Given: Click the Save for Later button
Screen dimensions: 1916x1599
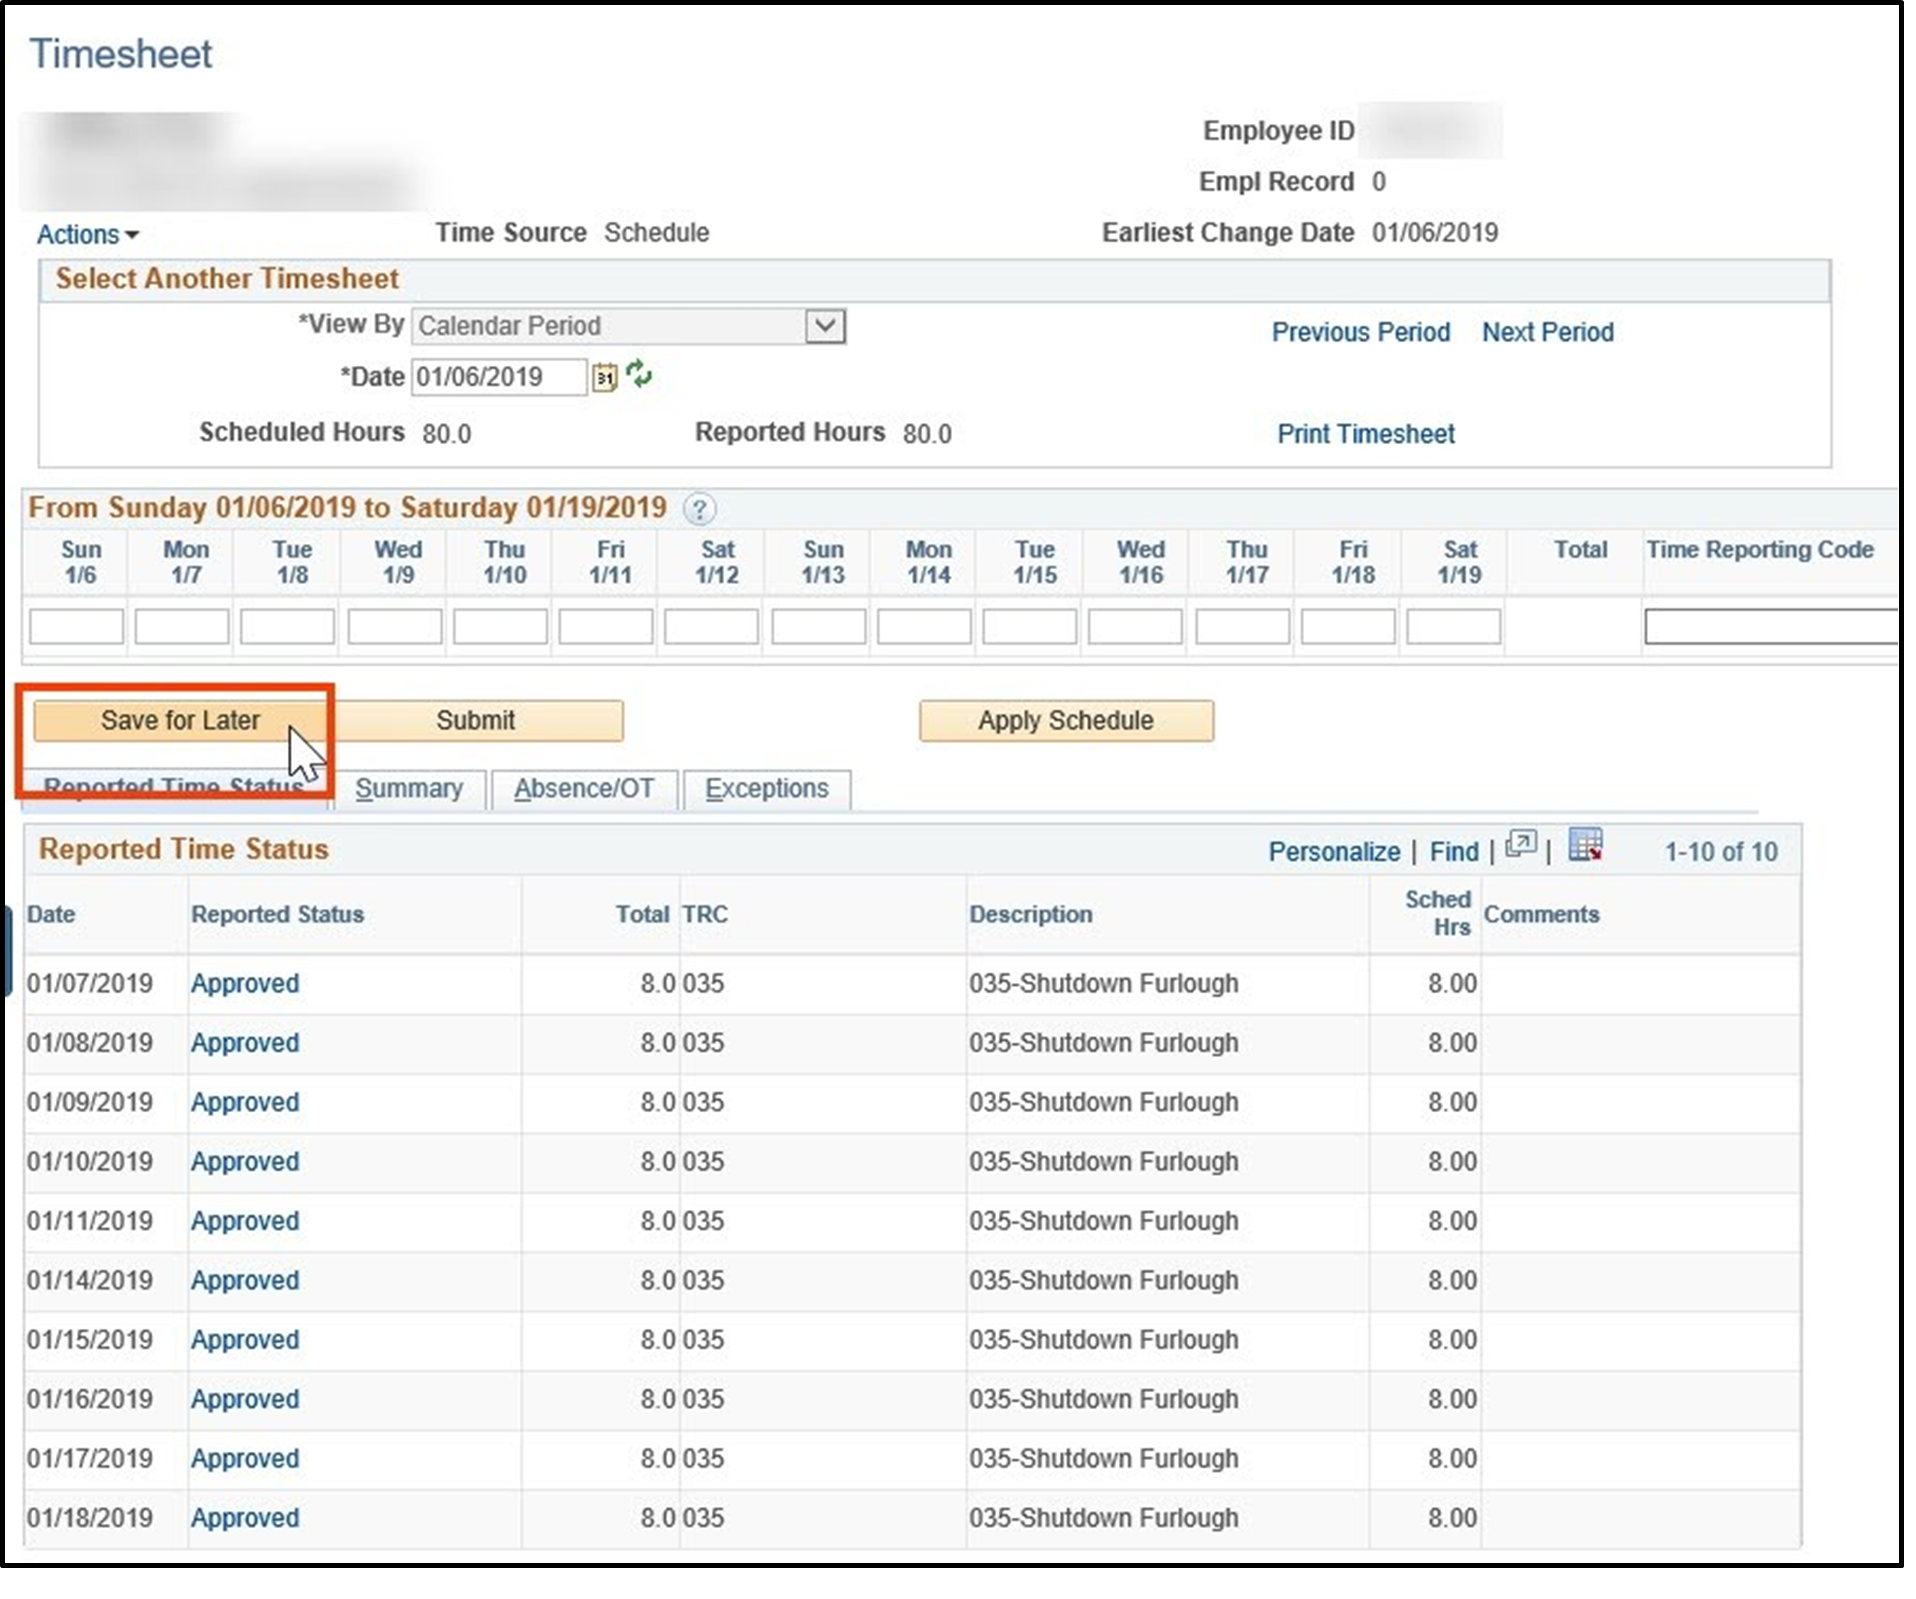Looking at the screenshot, I should pyautogui.click(x=178, y=720).
